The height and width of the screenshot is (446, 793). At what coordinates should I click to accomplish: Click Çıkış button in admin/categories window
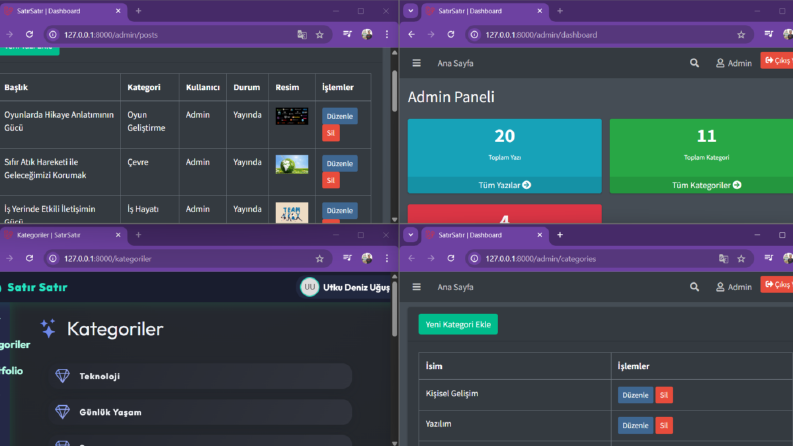(x=777, y=285)
